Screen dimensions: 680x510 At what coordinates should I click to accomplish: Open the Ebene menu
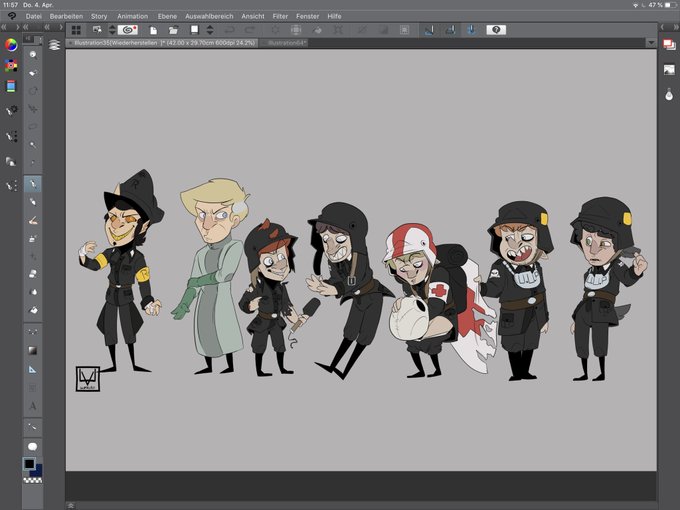167,16
